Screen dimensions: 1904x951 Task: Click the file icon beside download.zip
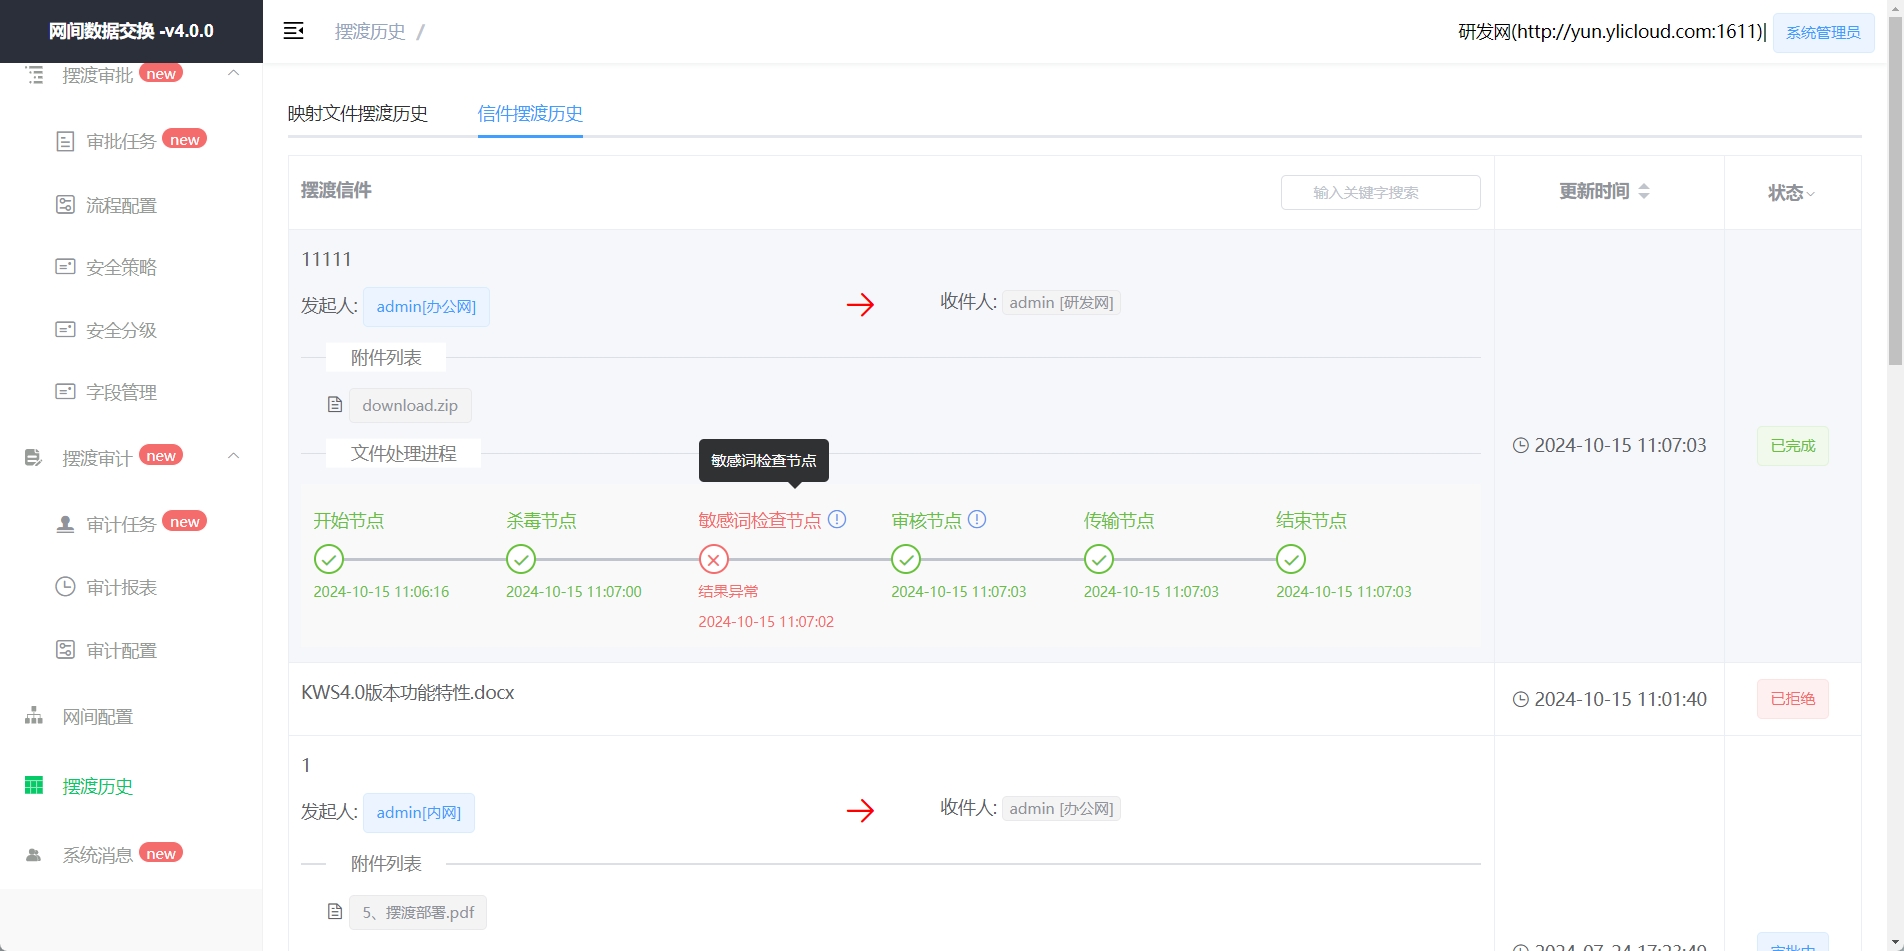tap(335, 405)
